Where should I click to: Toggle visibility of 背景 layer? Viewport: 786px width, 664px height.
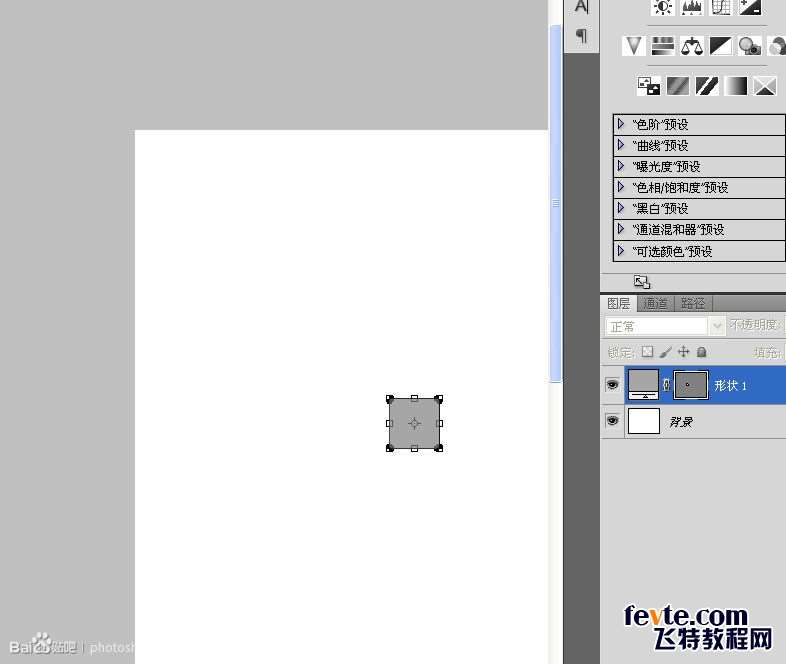coord(612,420)
